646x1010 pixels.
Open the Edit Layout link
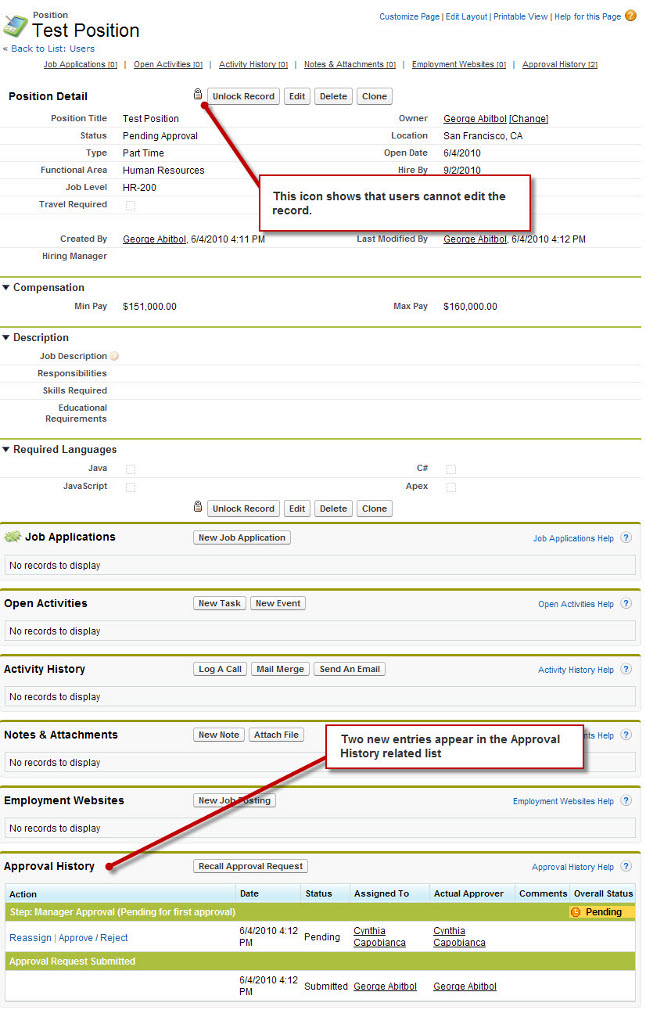pos(466,17)
